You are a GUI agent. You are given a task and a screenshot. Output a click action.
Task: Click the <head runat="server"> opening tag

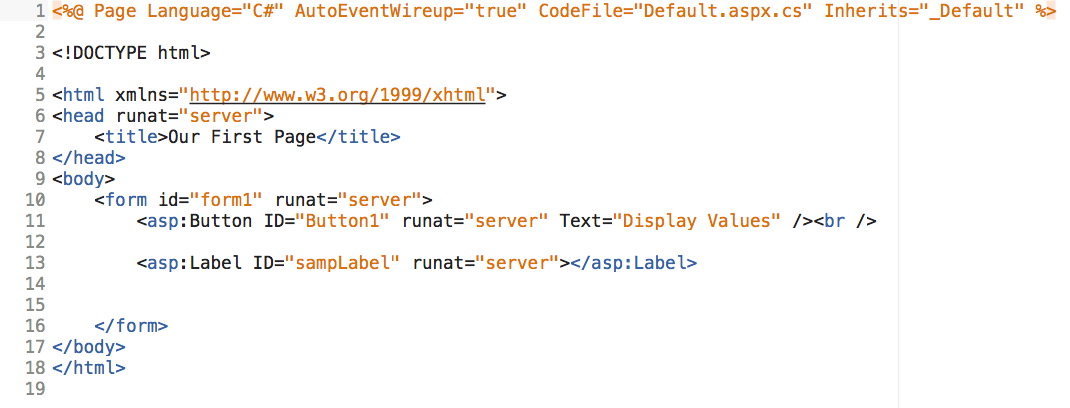tap(163, 115)
